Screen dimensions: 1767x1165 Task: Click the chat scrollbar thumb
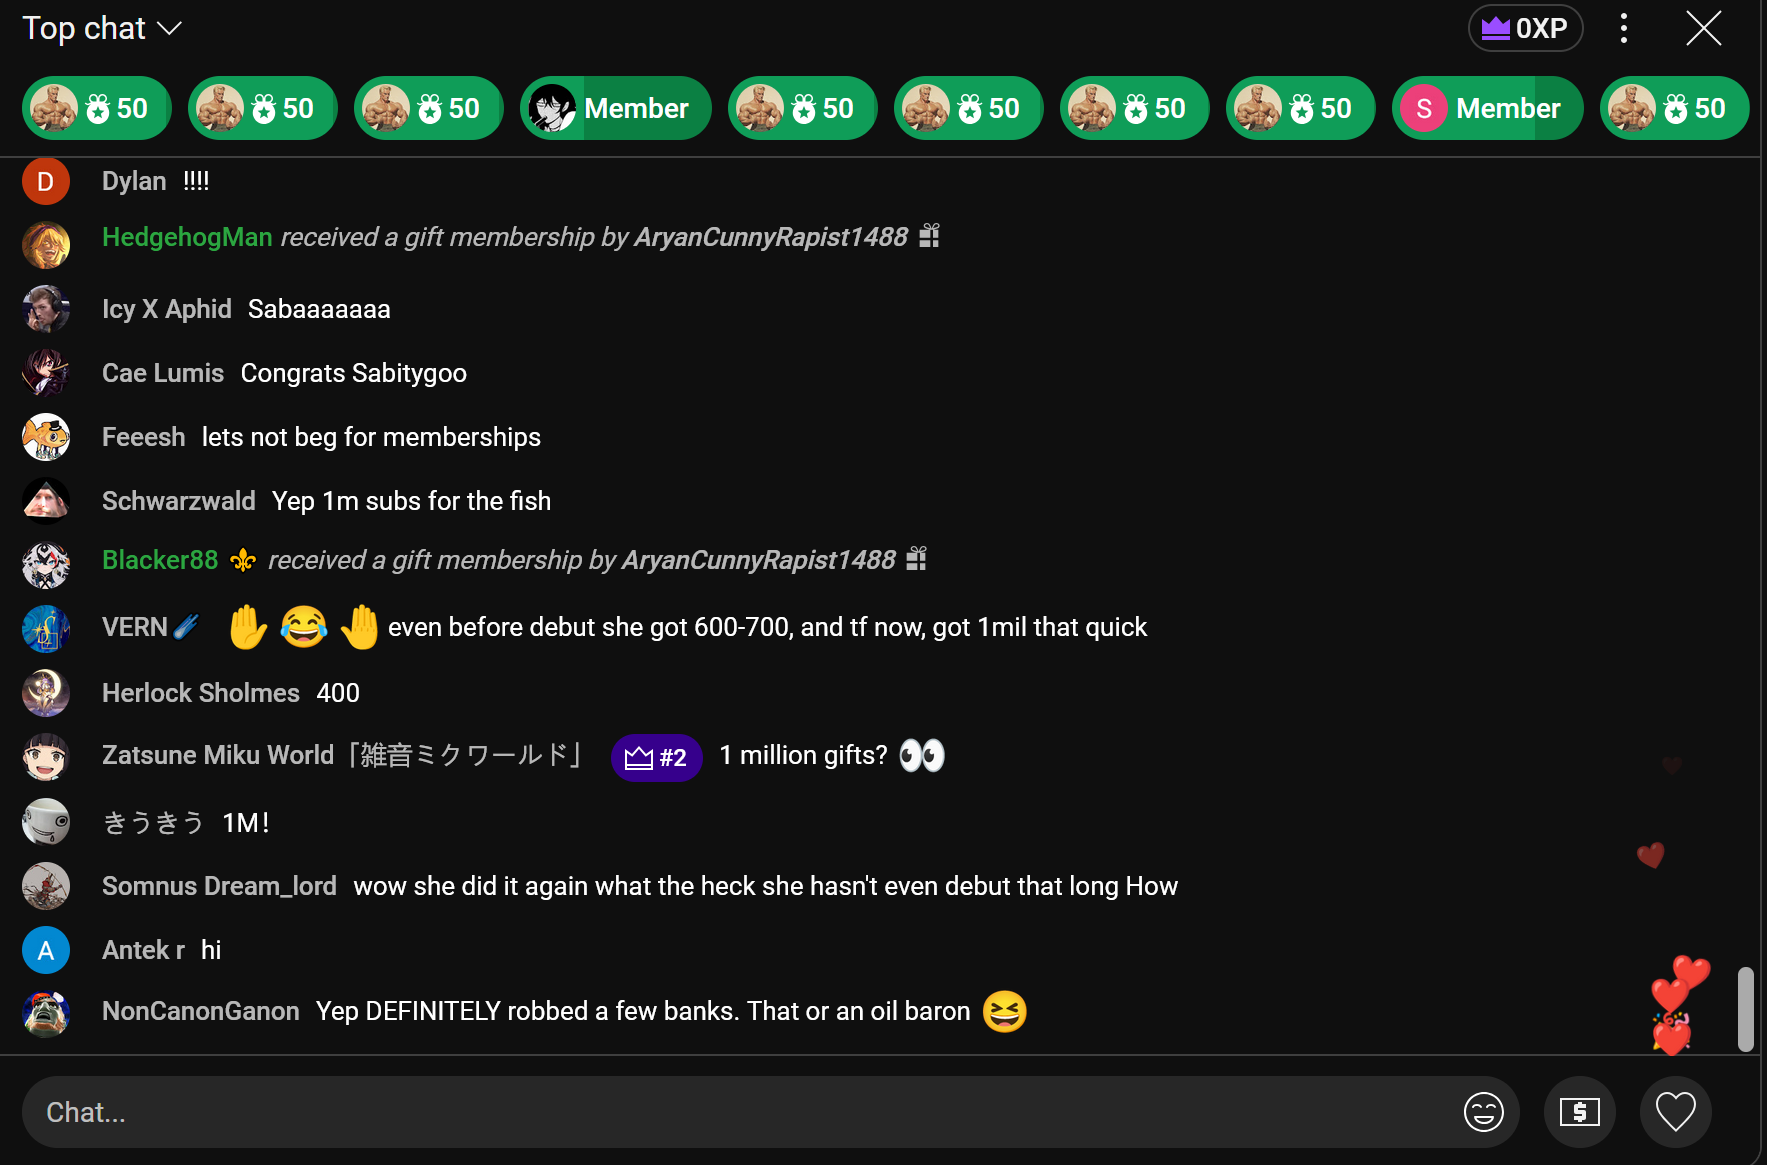tap(1746, 1009)
